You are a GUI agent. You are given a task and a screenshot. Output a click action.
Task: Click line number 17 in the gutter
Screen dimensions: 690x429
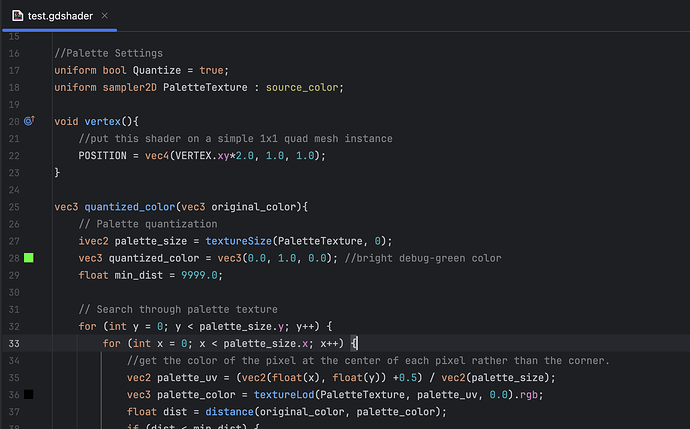(x=13, y=70)
